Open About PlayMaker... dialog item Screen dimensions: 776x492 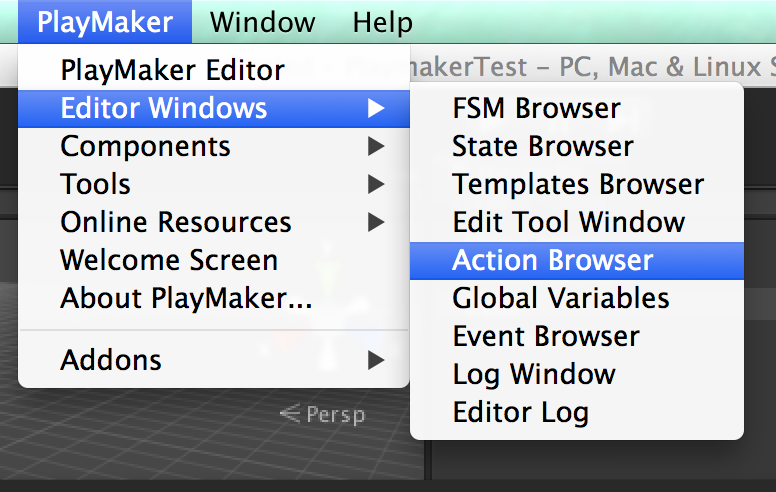click(x=214, y=298)
